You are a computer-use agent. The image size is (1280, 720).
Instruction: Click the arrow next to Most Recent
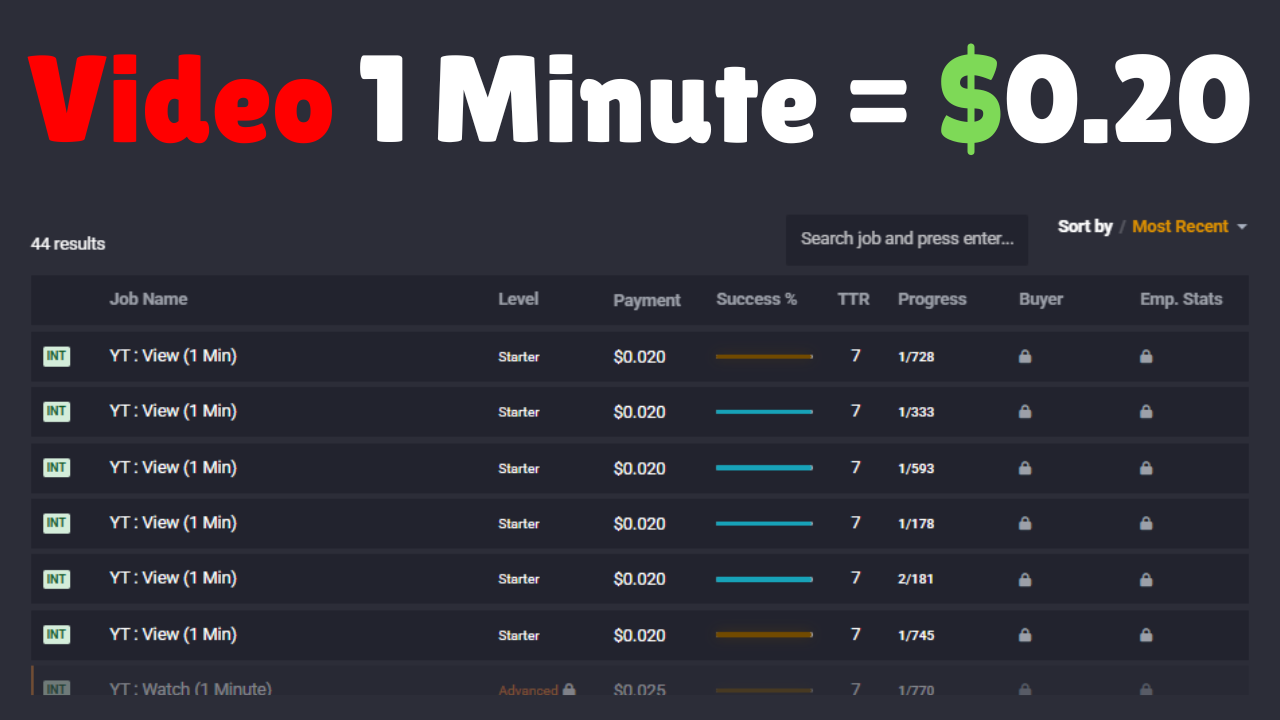click(x=1242, y=227)
